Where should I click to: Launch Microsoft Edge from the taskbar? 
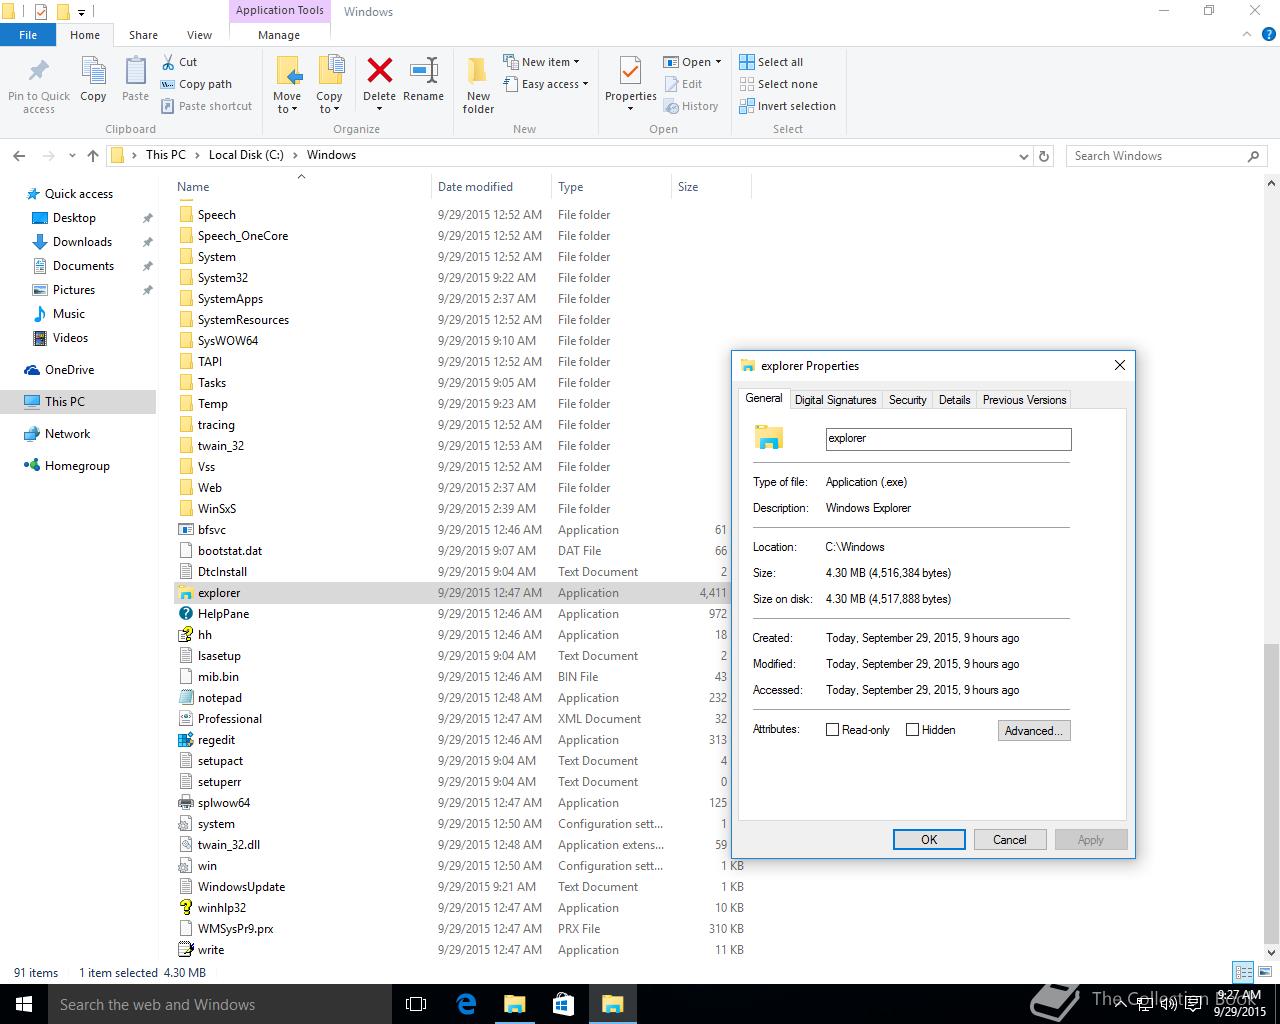[466, 1004]
